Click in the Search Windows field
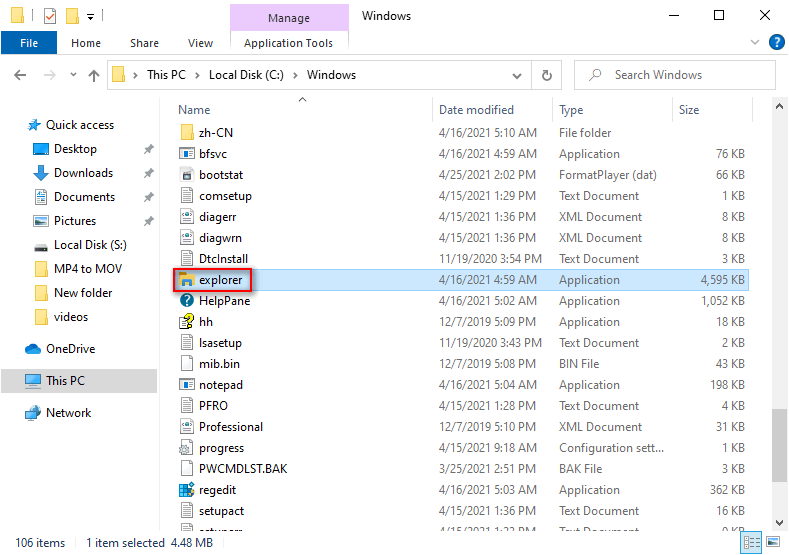The width and height of the screenshot is (789, 555). click(x=674, y=75)
